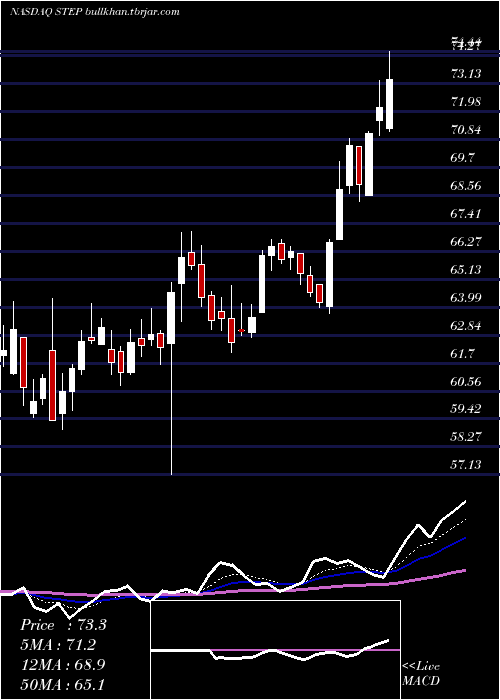The height and width of the screenshot is (700, 500).
Task: Click the 61.7 price axis label
Action: point(464,354)
